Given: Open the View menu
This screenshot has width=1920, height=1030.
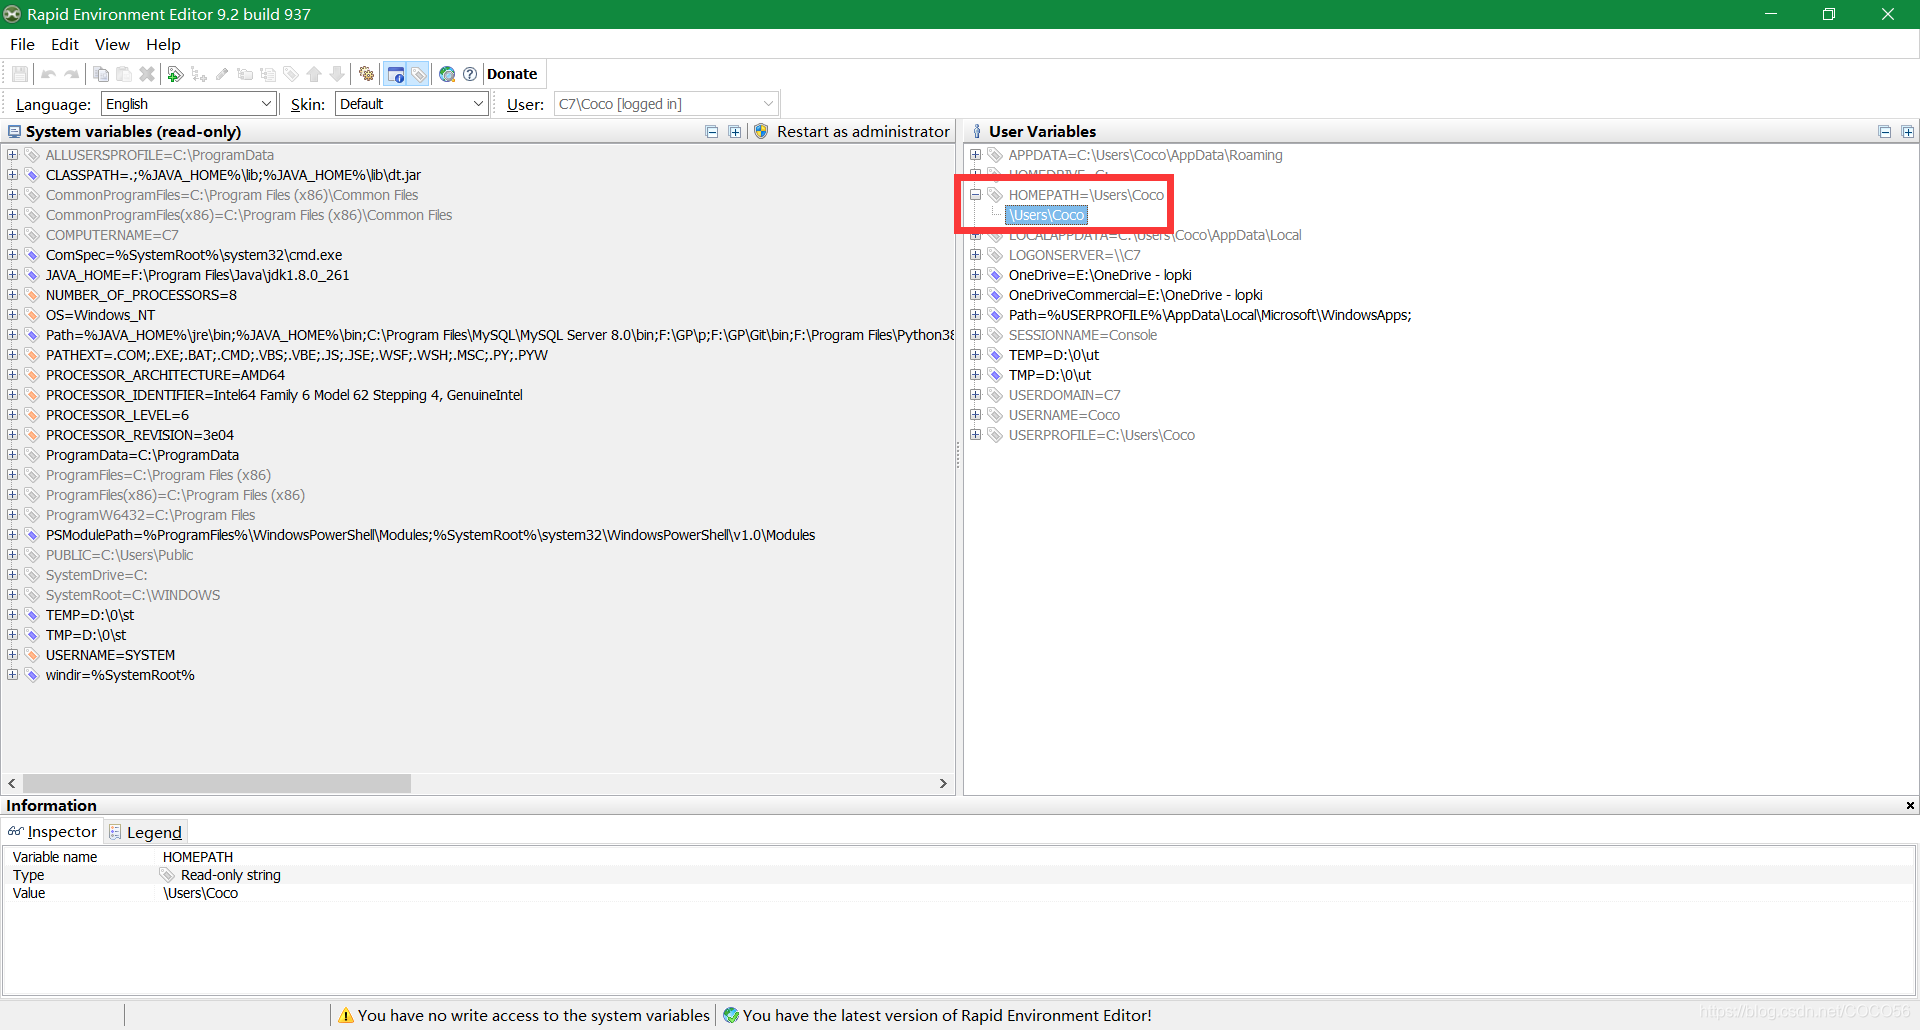Looking at the screenshot, I should 112,44.
